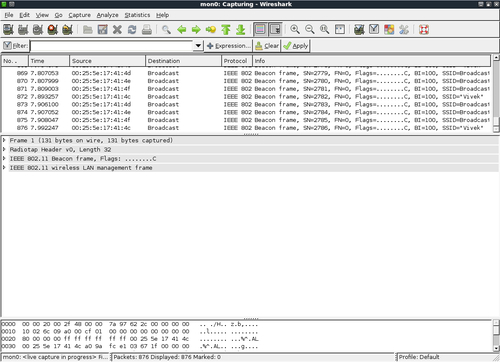Click the packets count status text
Image resolution: width=500 pixels, height=362 pixels.
(x=167, y=357)
